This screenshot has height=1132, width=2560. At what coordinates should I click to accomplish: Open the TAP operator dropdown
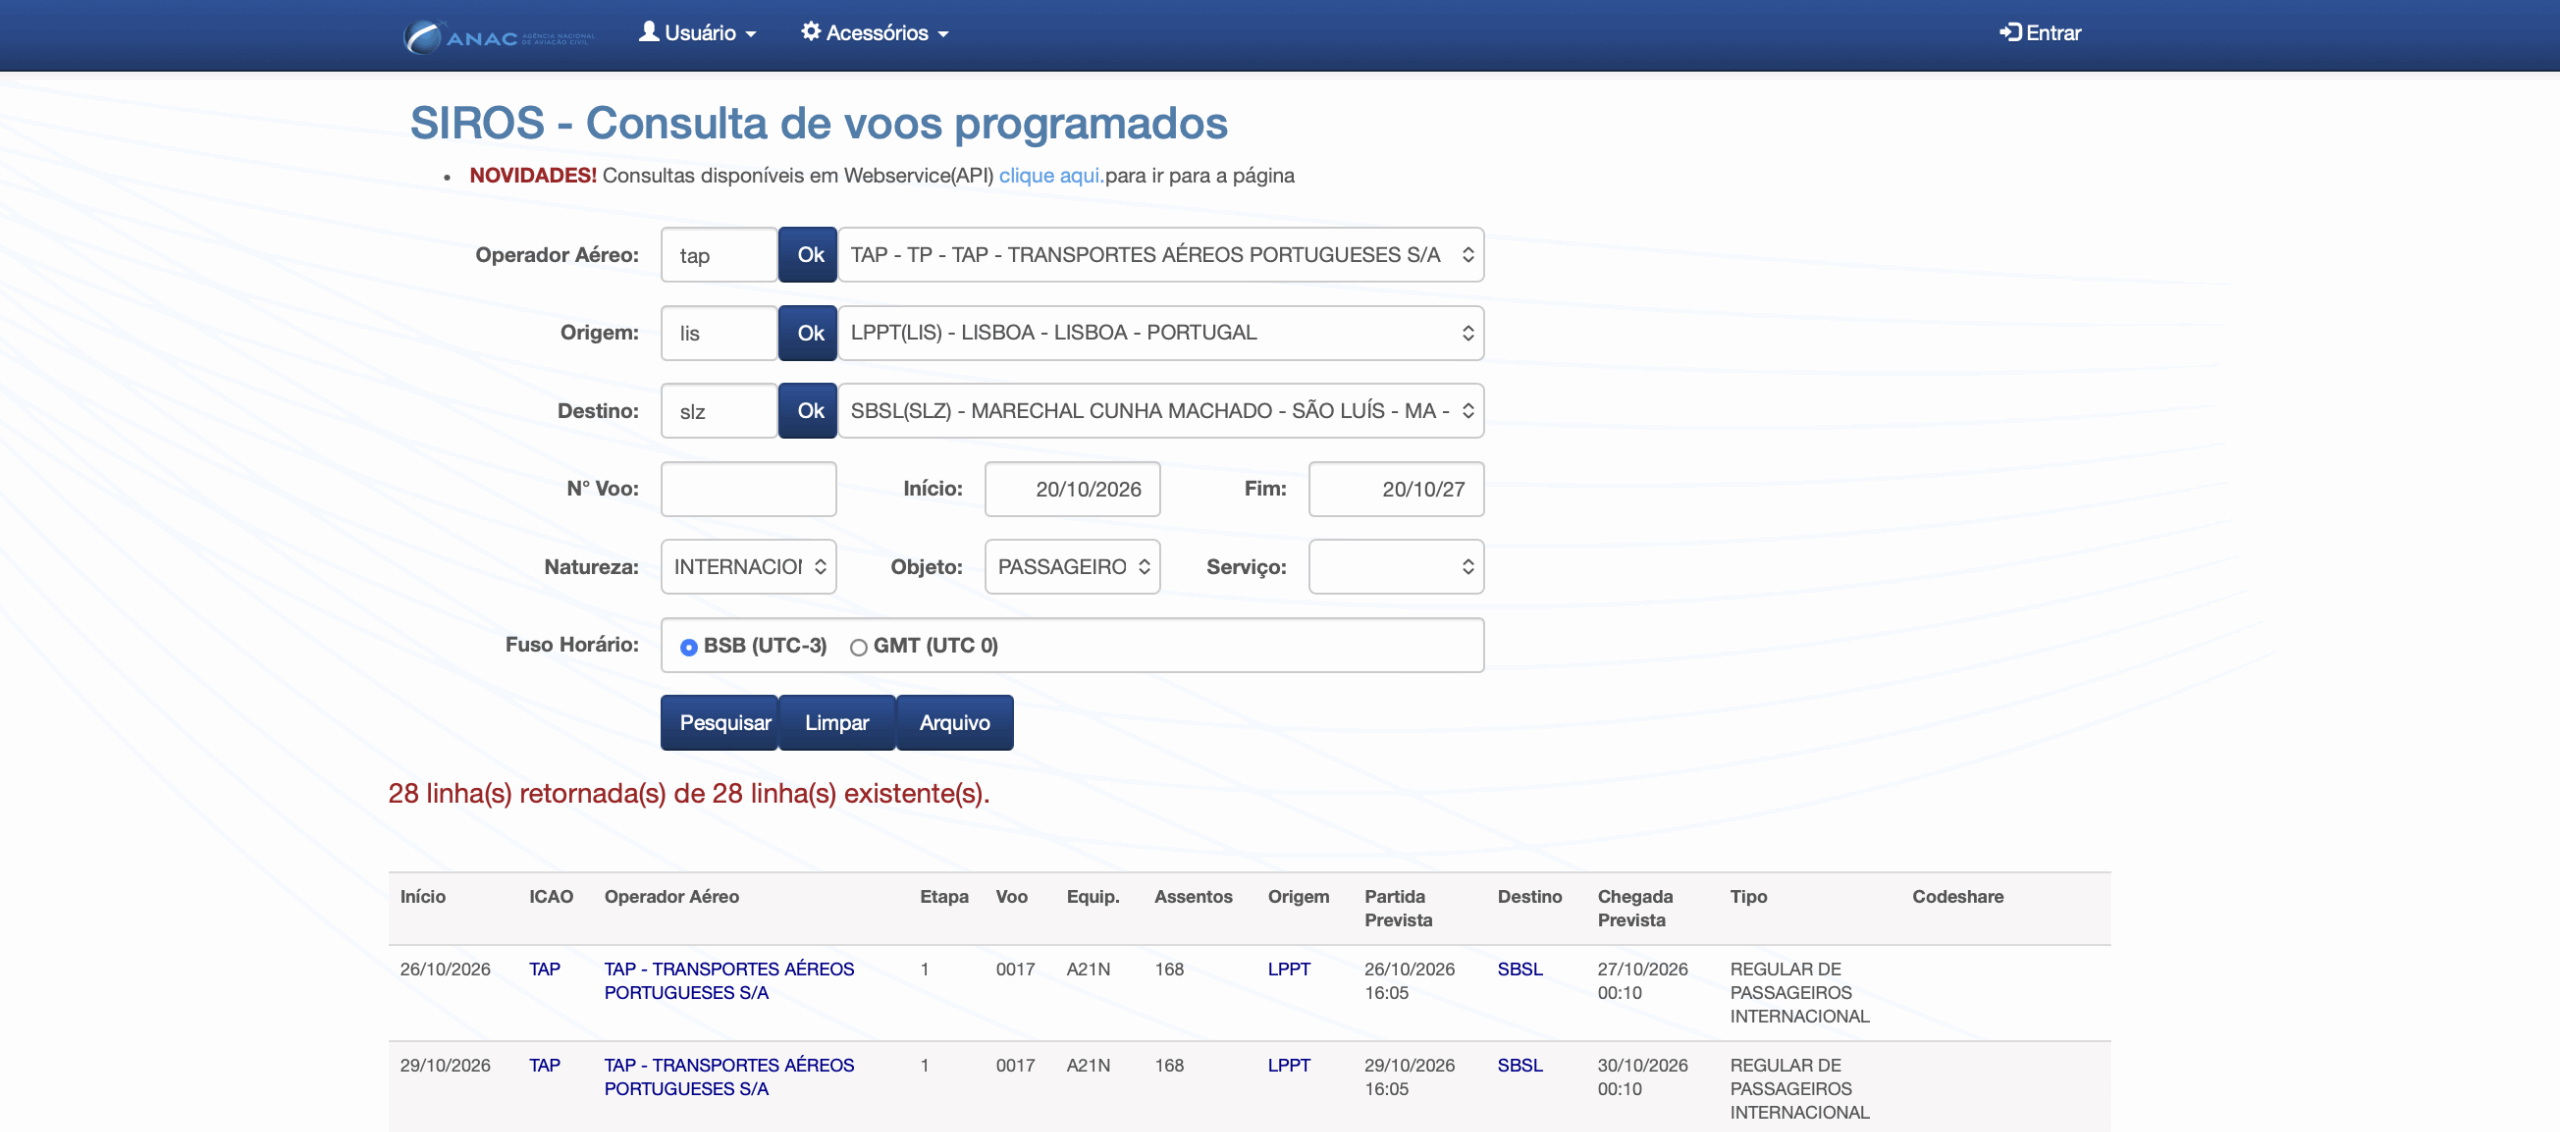coord(1161,255)
